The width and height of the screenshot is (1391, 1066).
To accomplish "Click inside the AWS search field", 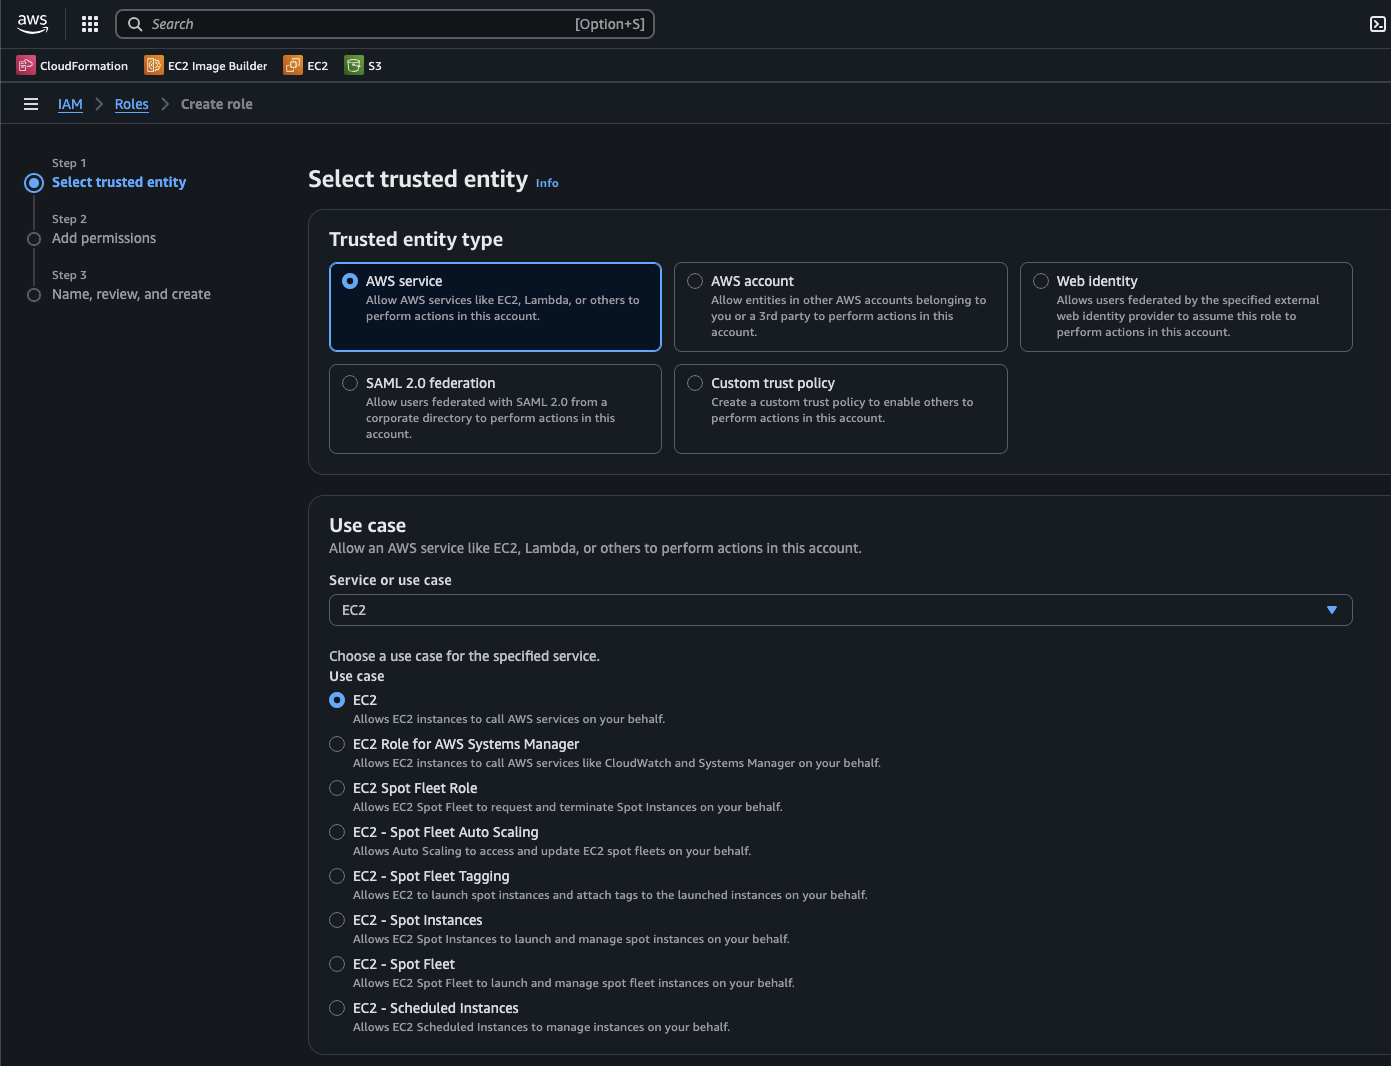I will tap(385, 23).
